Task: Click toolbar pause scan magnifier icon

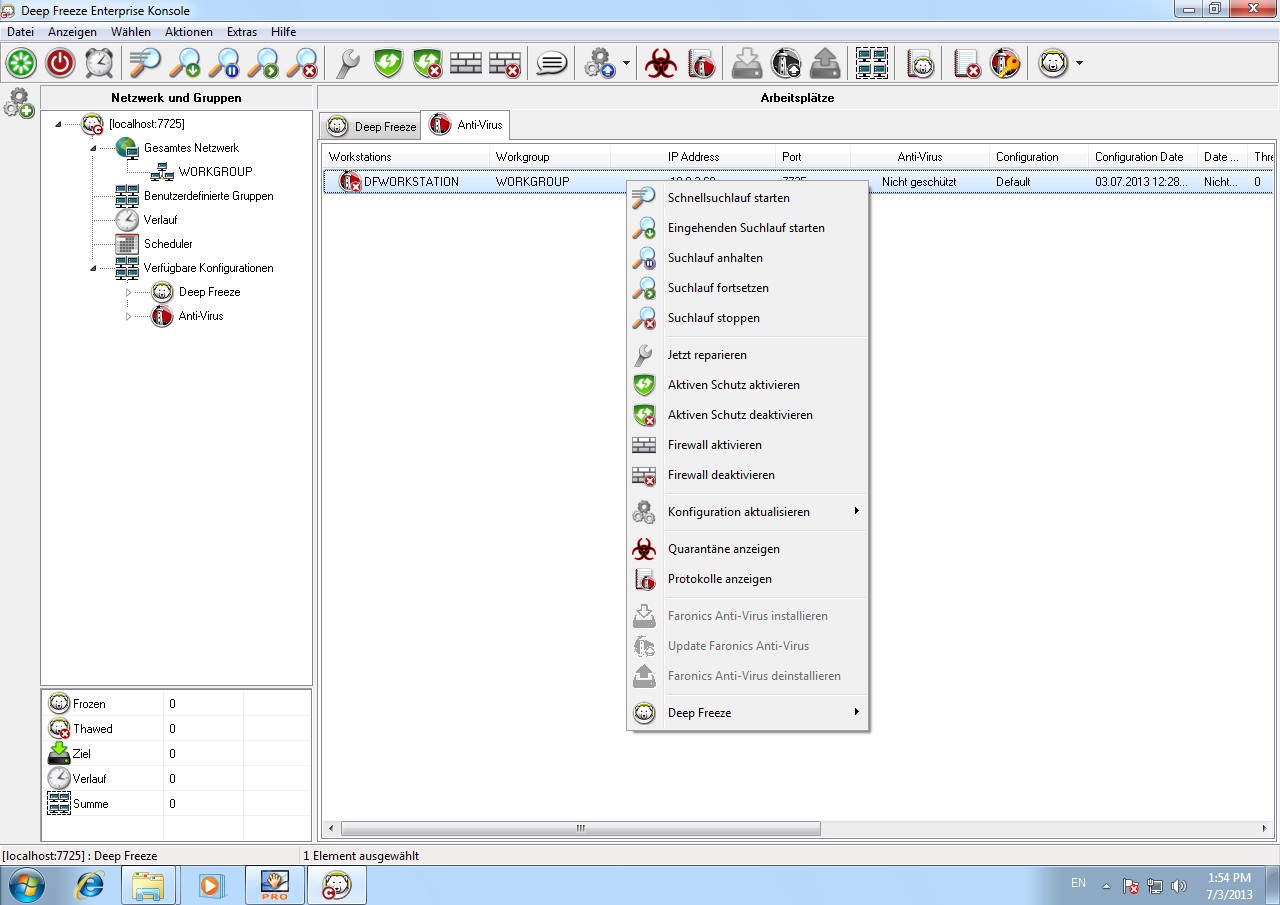Action: pos(224,64)
